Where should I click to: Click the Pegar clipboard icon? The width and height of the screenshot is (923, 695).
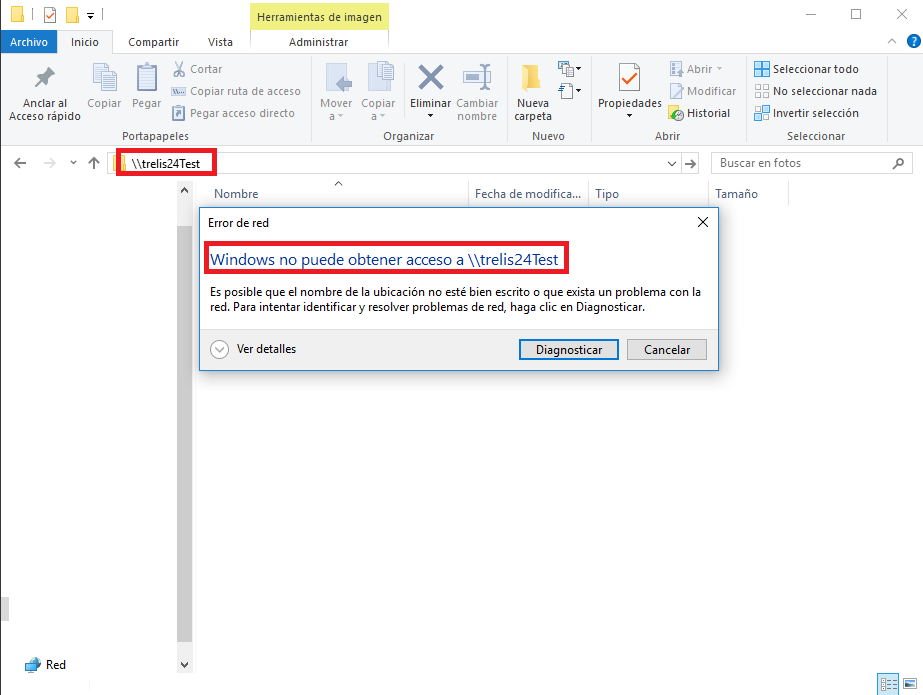[147, 78]
